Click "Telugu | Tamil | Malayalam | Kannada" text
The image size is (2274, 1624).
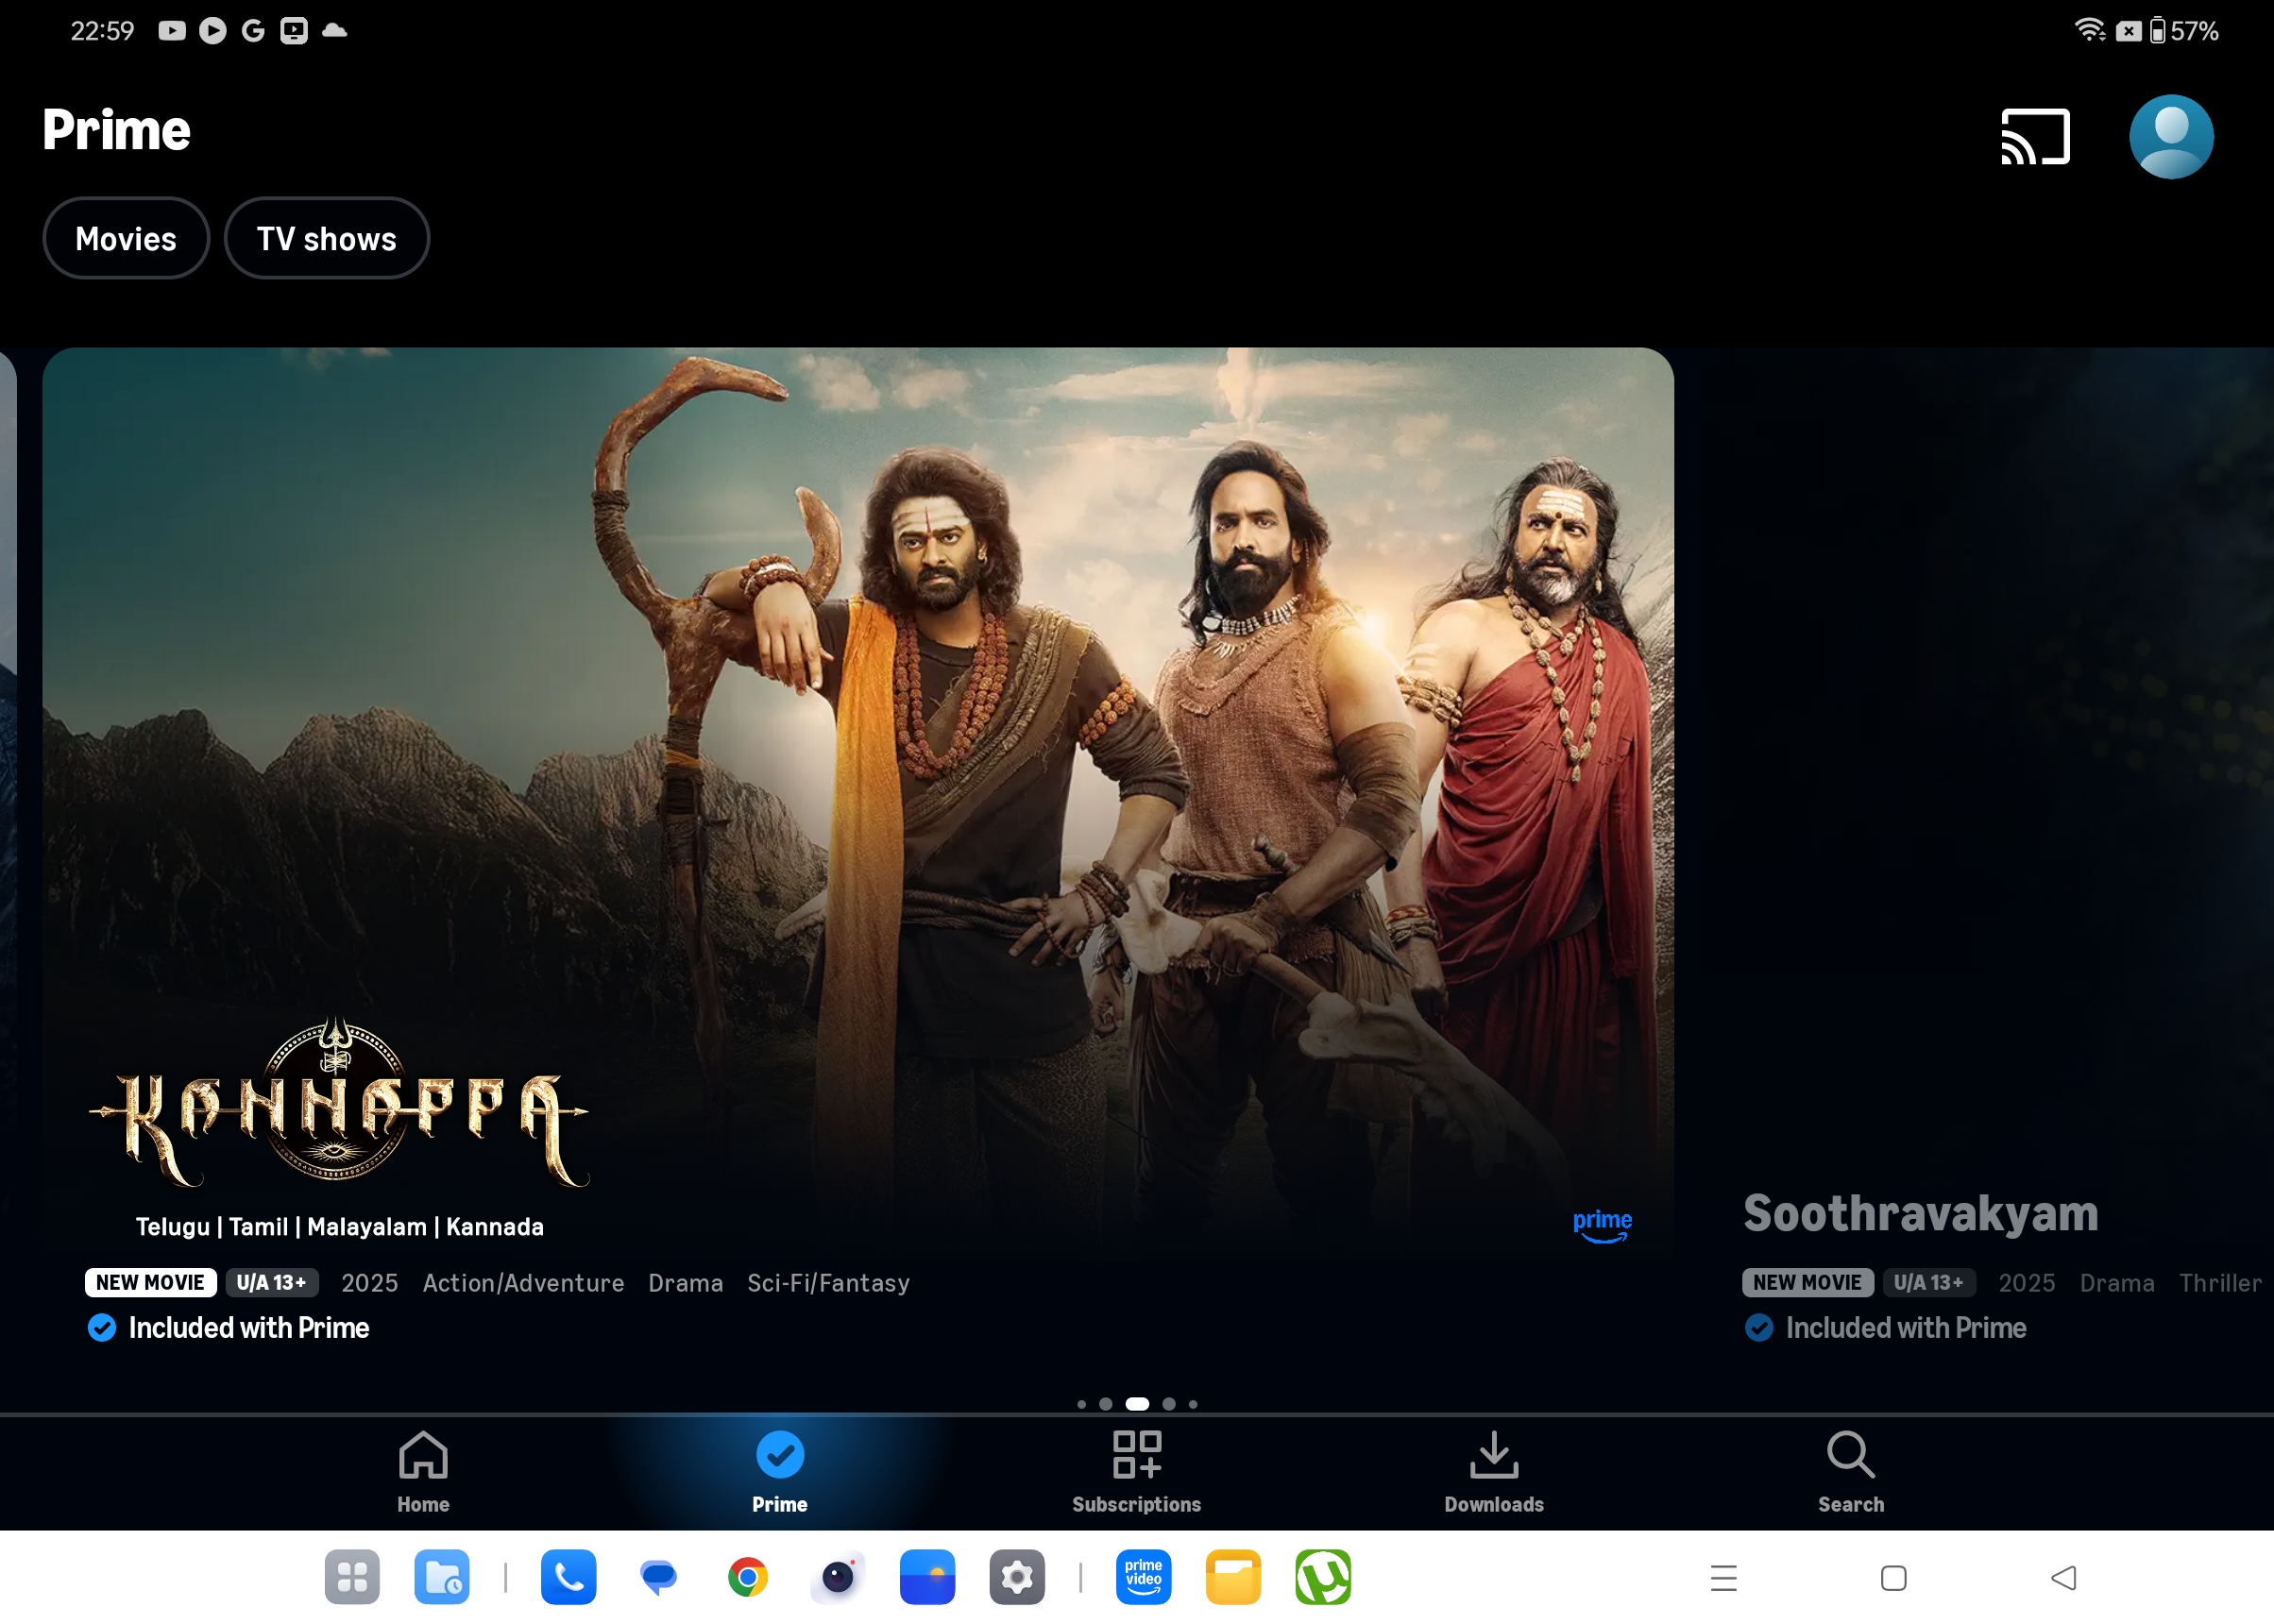coord(340,1227)
